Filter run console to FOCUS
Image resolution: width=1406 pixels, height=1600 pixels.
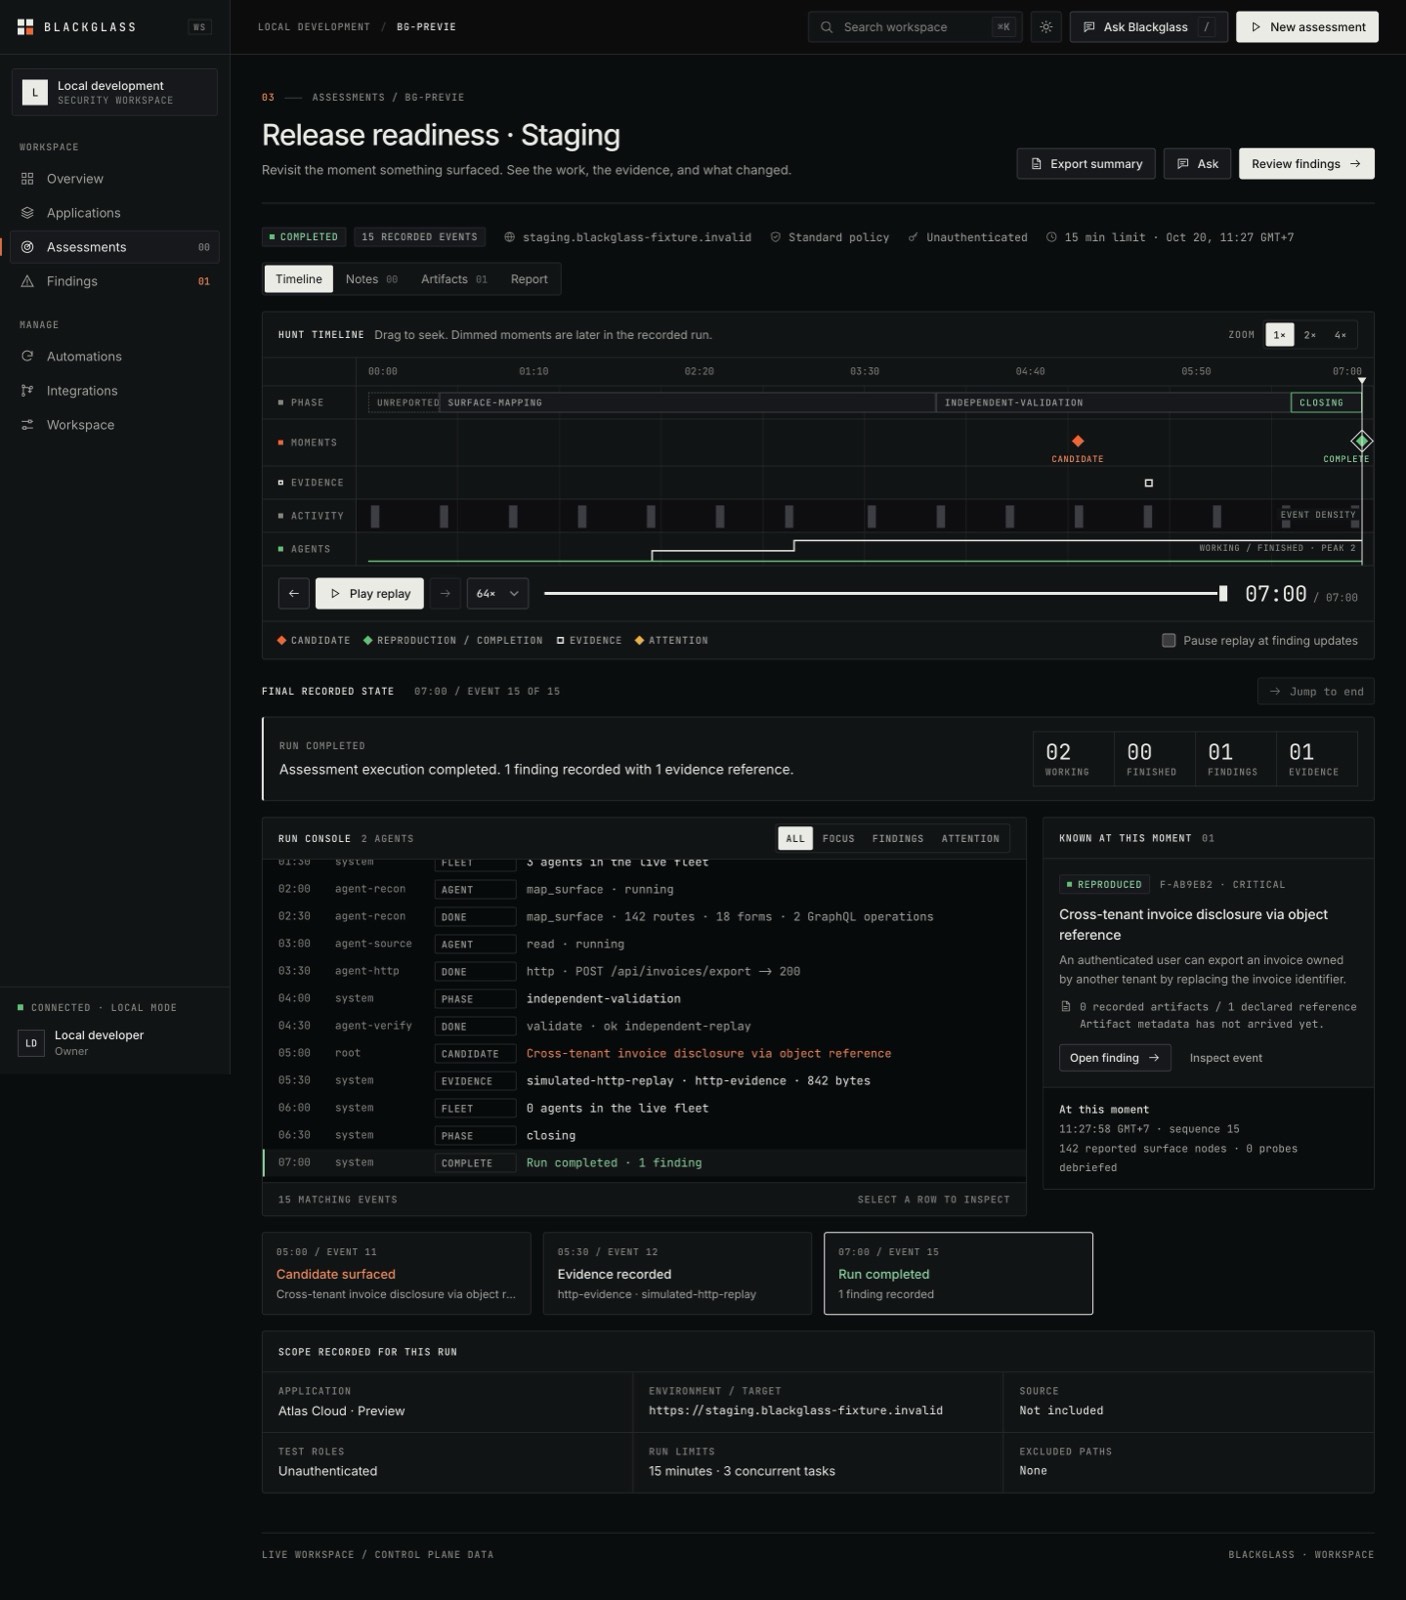point(838,838)
